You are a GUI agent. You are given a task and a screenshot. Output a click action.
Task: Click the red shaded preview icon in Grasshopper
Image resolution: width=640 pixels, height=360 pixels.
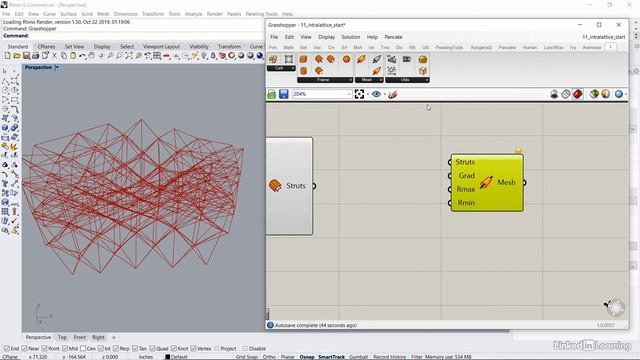578,94
